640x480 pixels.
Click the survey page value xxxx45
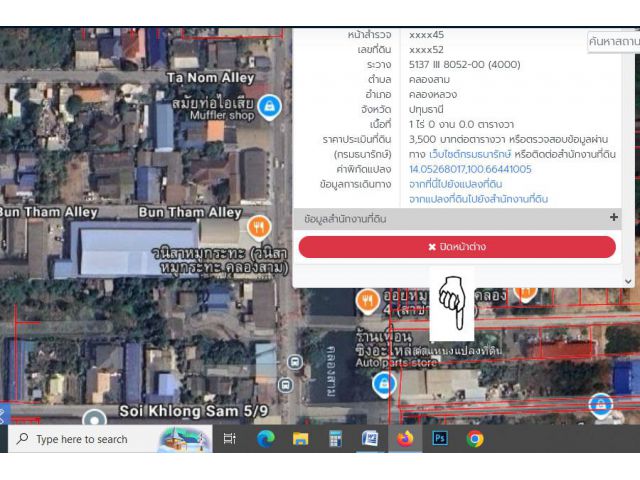pos(426,35)
